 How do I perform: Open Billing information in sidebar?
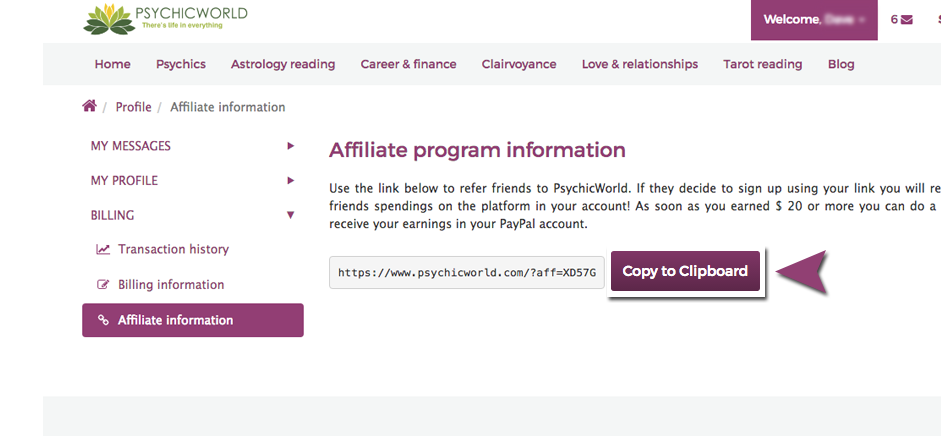(x=171, y=285)
